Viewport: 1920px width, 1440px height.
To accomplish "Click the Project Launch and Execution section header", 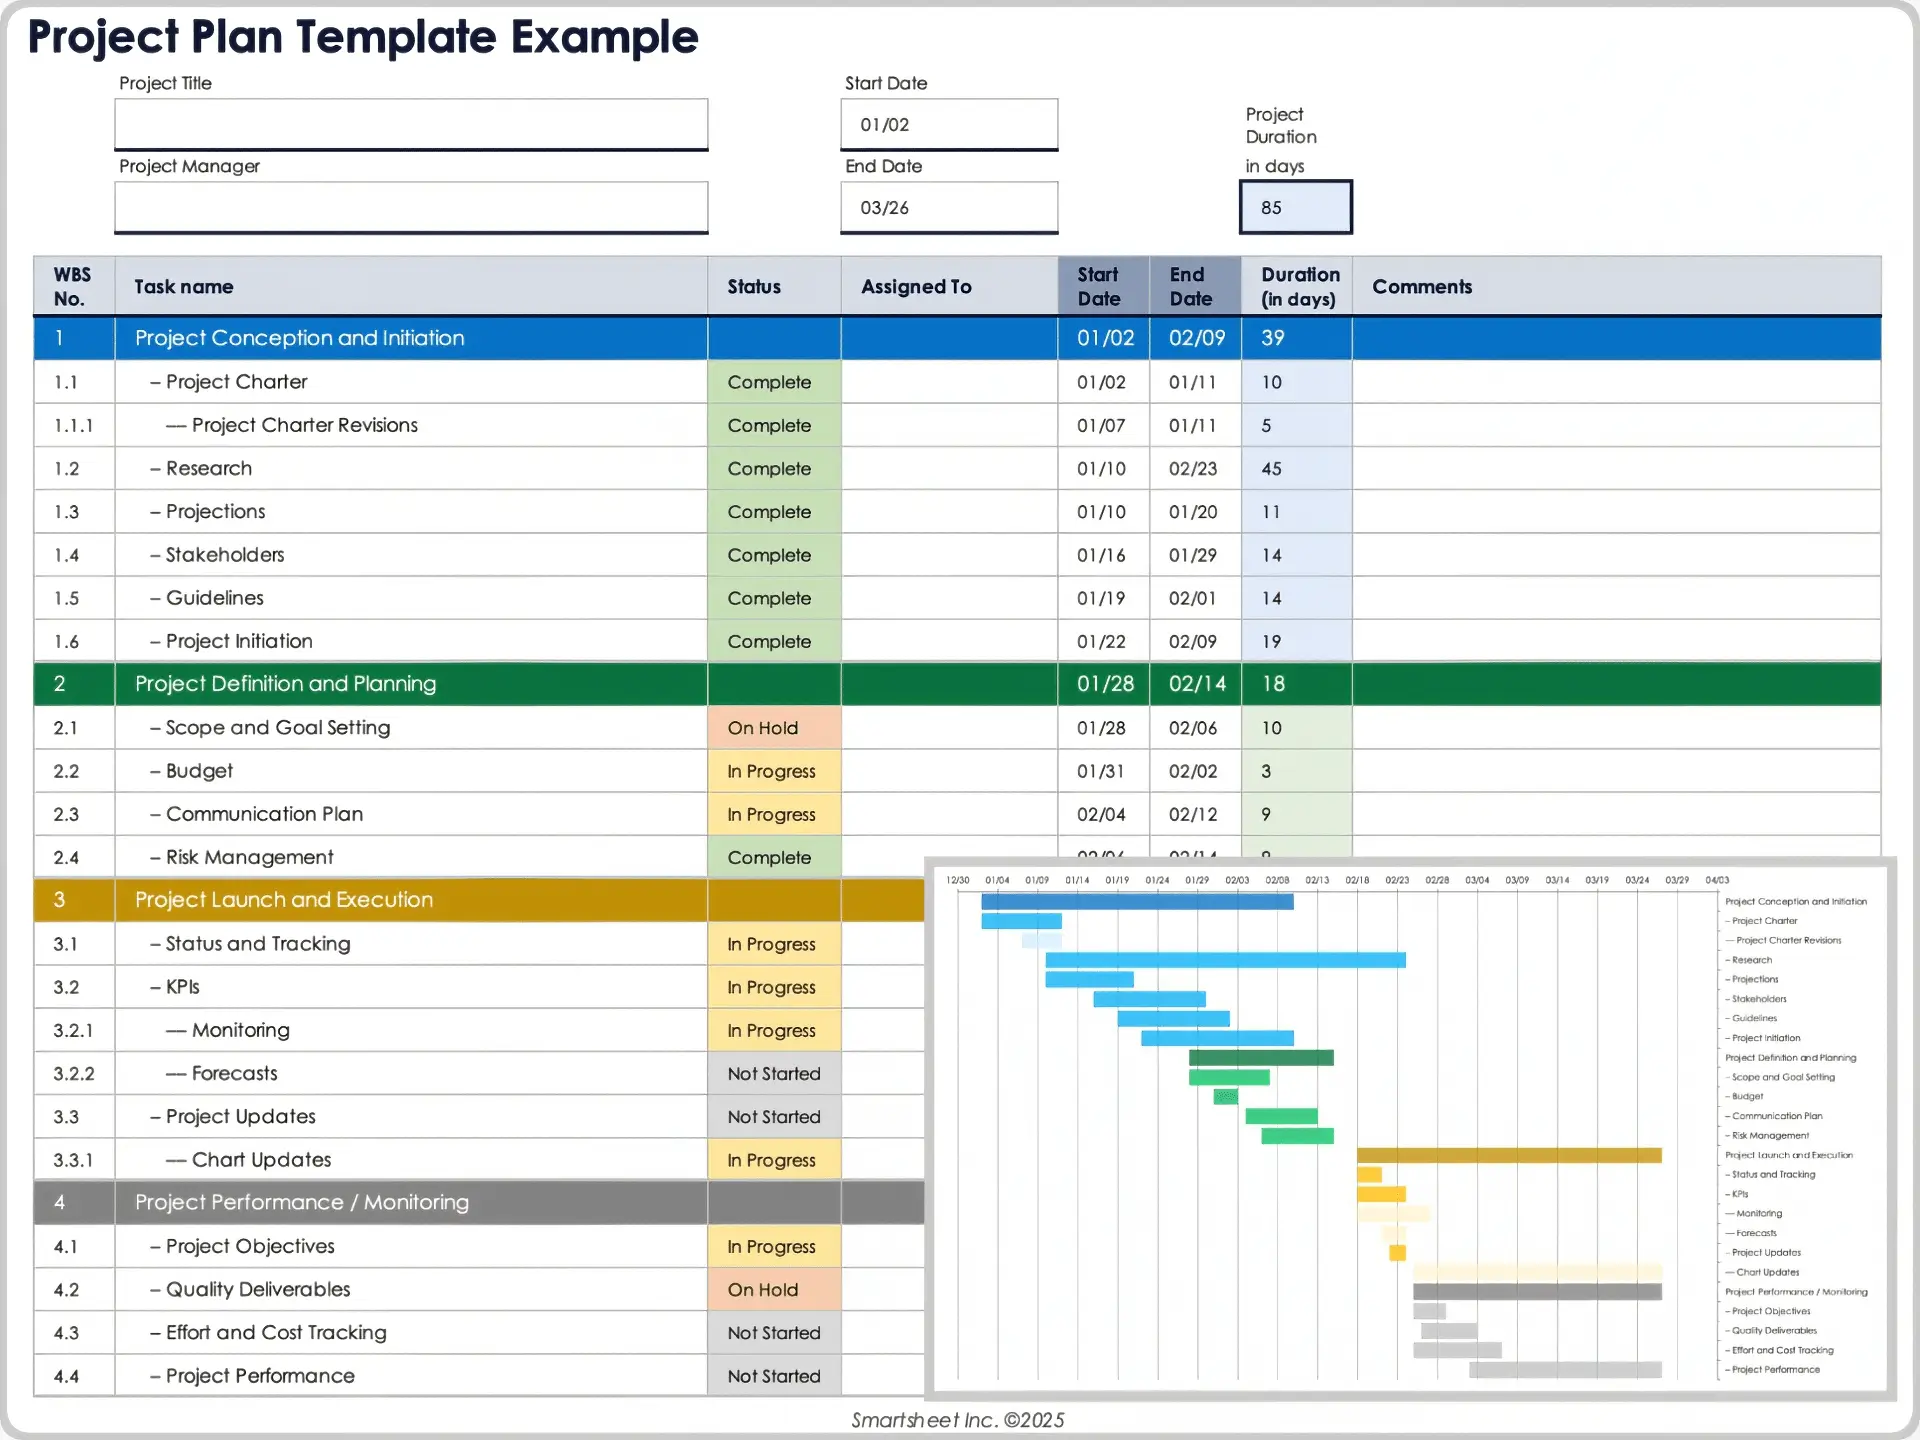I will pos(284,900).
